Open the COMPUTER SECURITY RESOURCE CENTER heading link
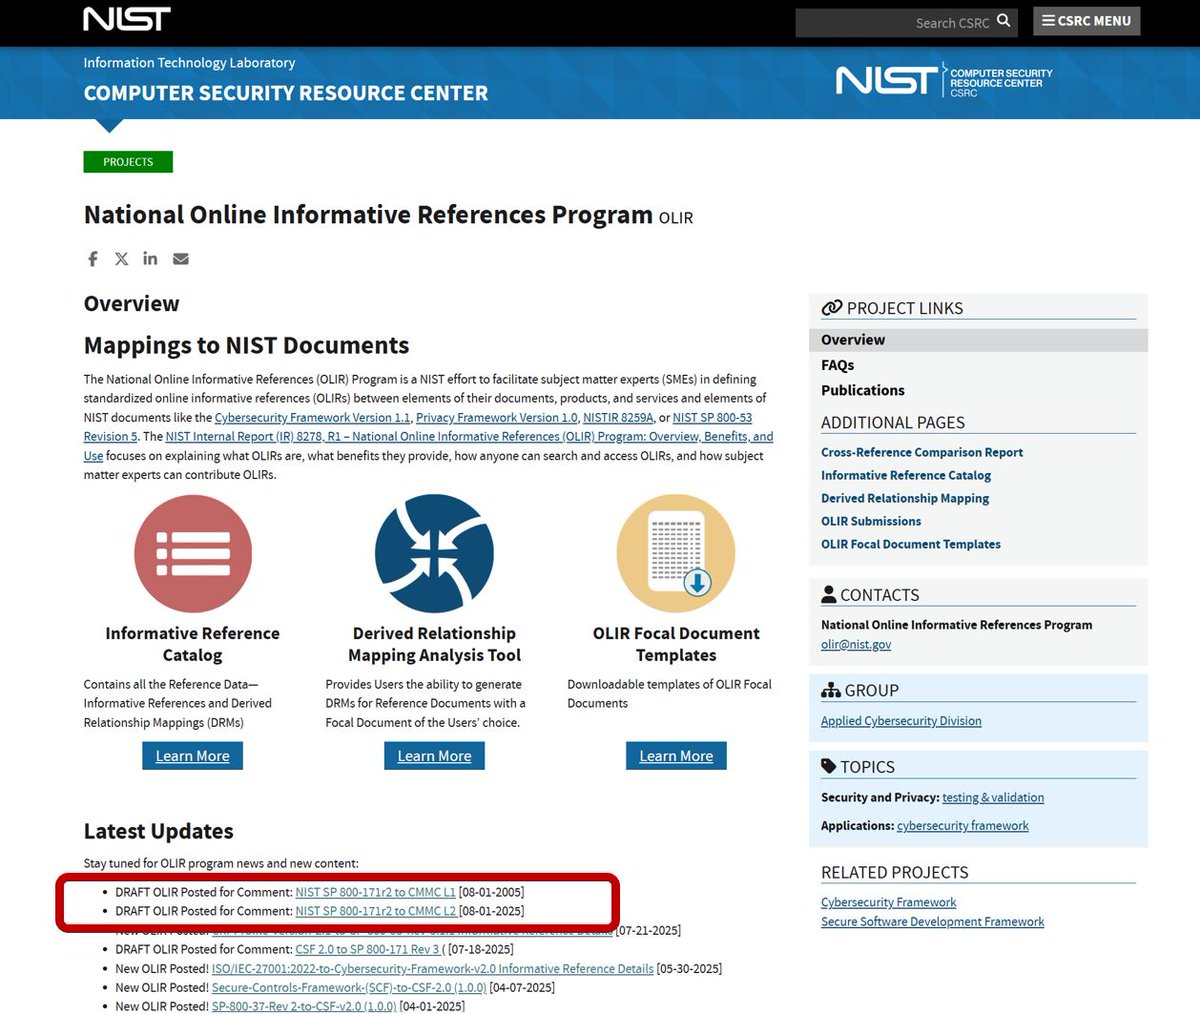 click(x=286, y=93)
